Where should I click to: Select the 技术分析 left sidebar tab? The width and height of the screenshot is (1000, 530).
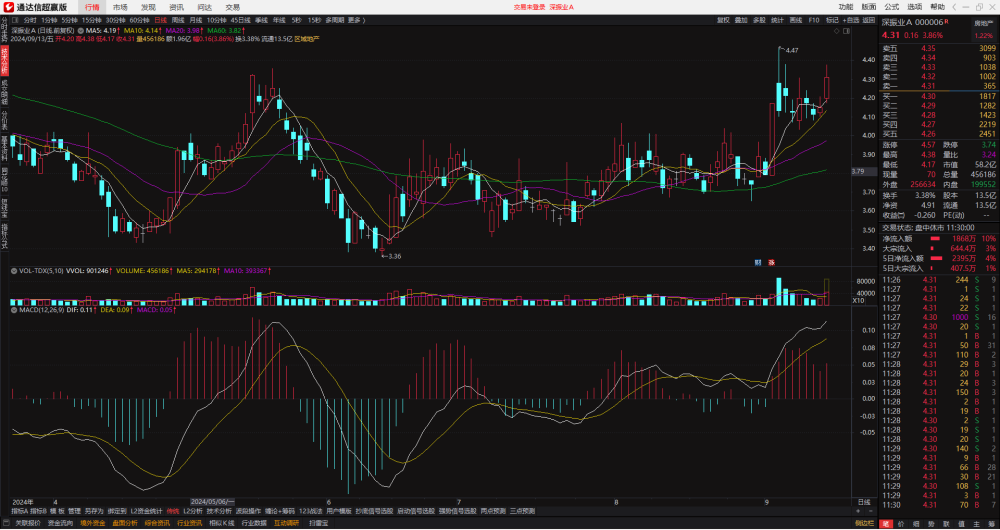point(4,62)
